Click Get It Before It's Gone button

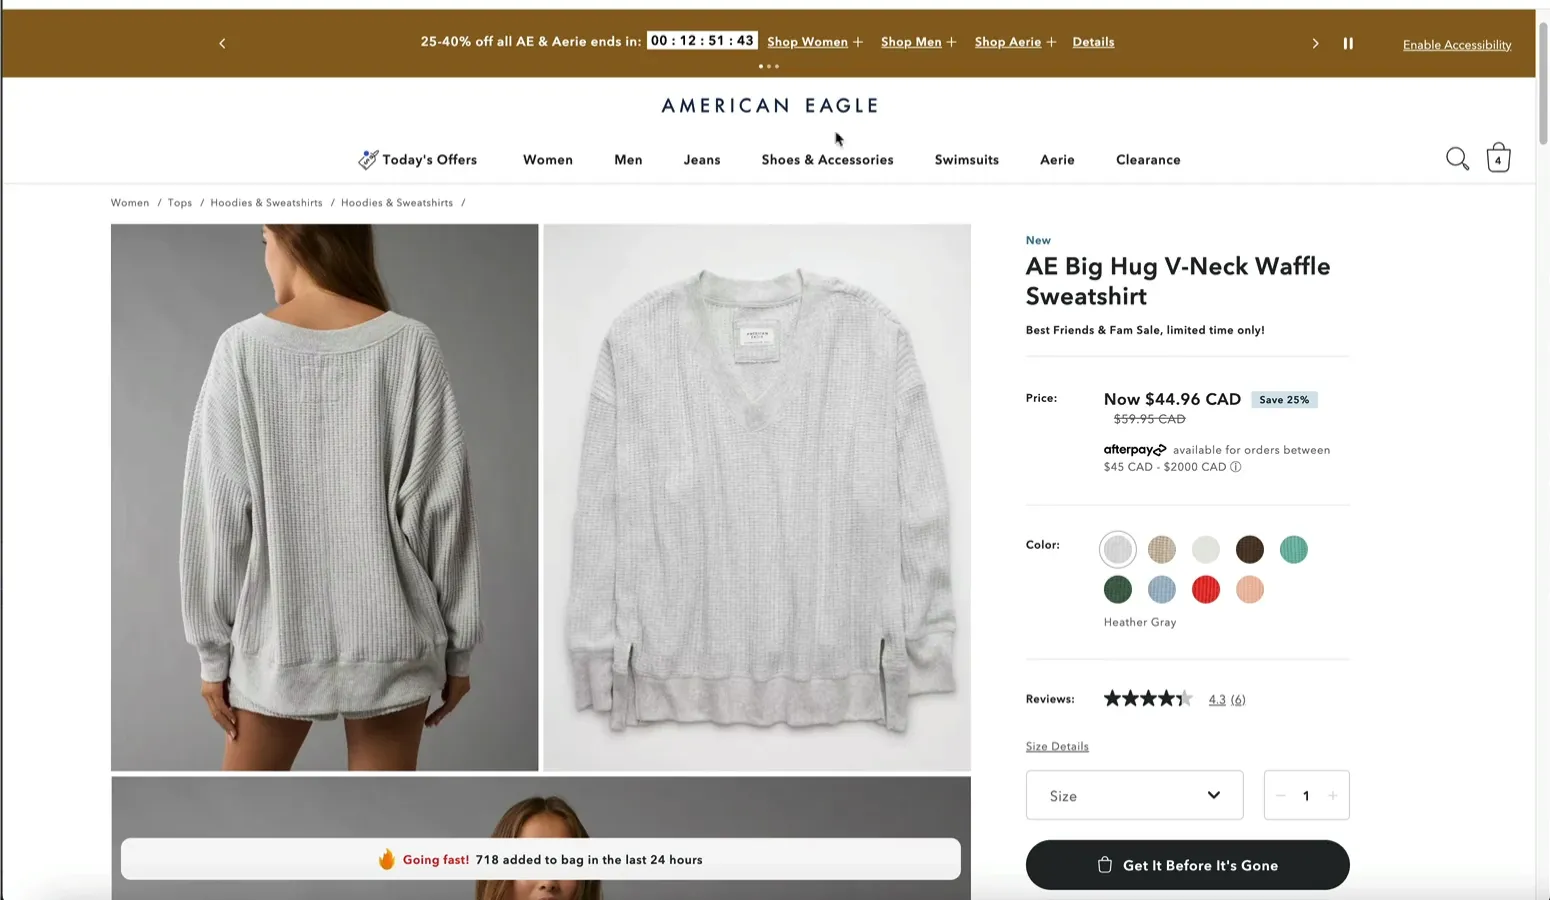pyautogui.click(x=1187, y=865)
